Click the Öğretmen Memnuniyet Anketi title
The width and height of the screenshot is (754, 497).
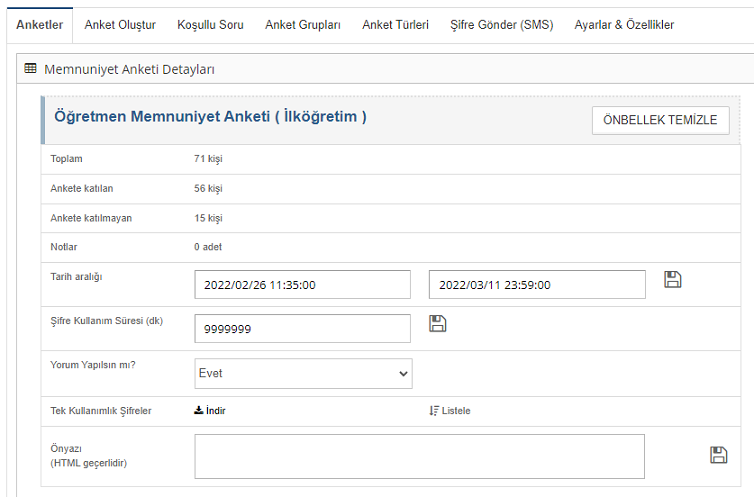point(210,117)
